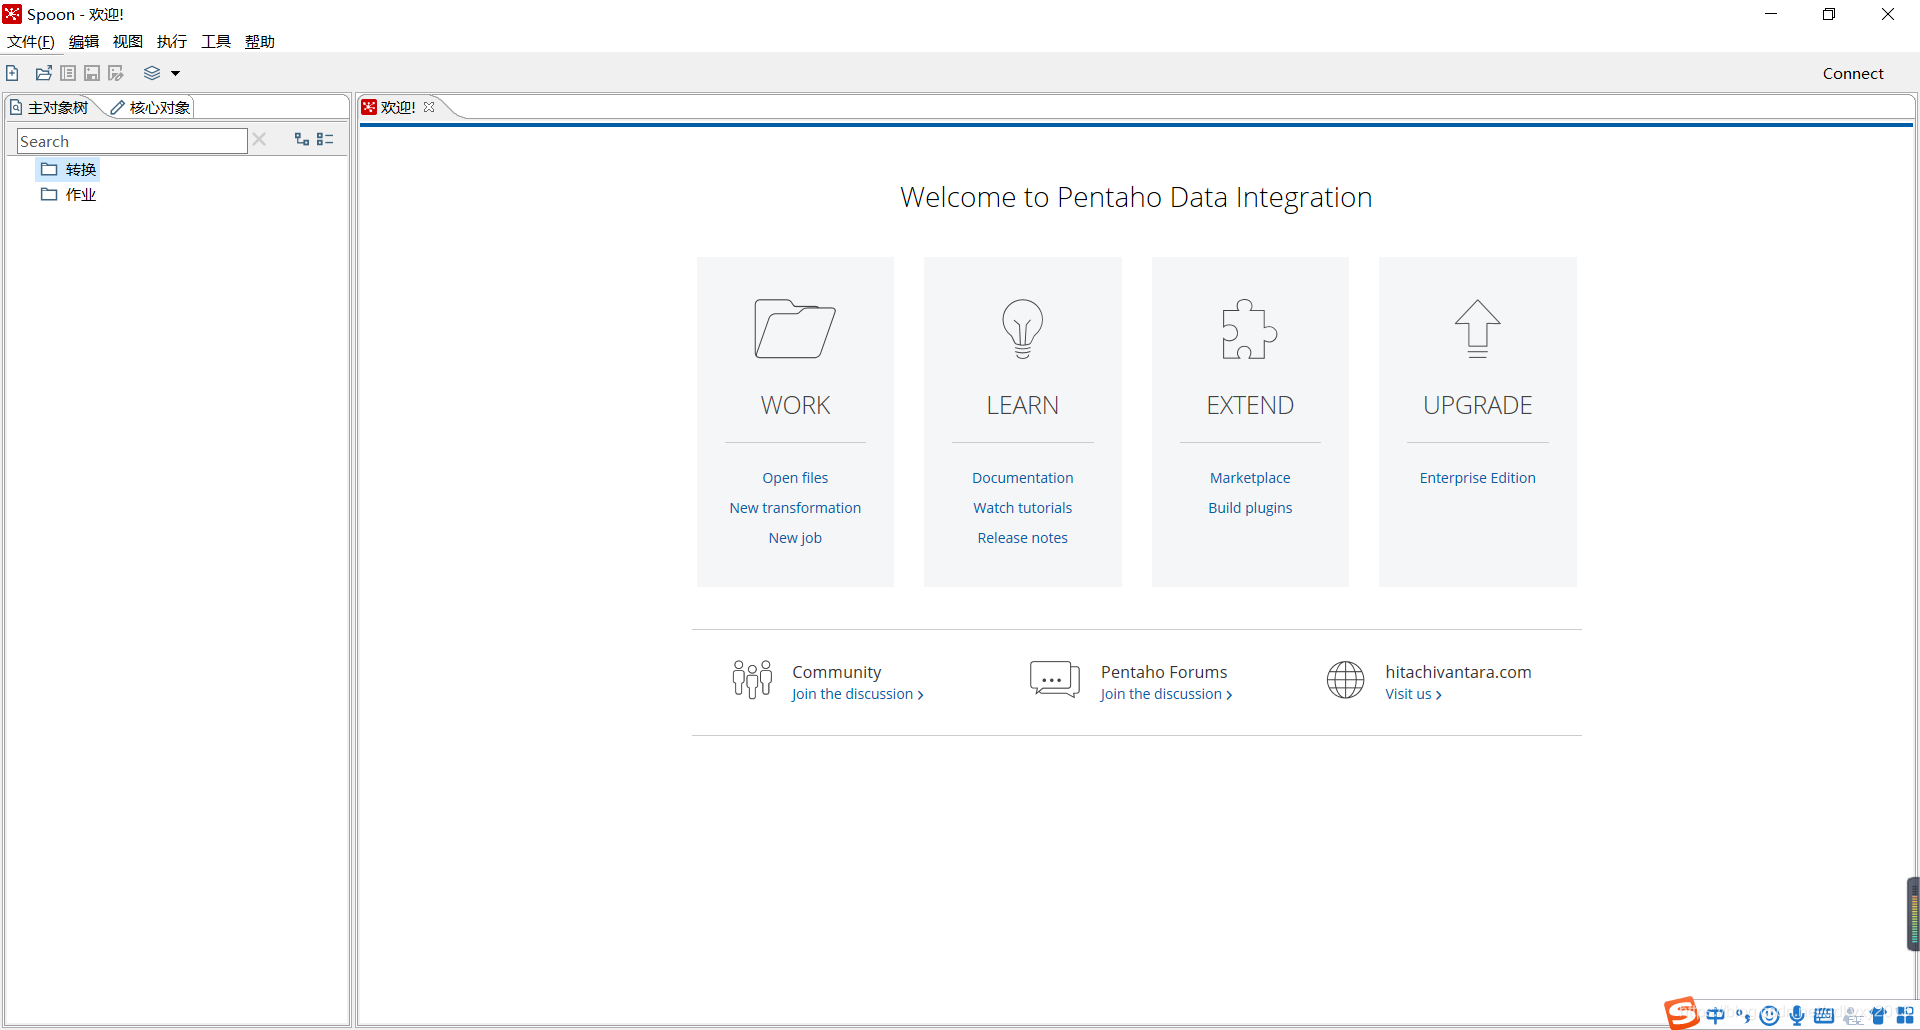The image size is (1920, 1030).
Task: Select the 欢迎! welcome tab
Action: [398, 107]
